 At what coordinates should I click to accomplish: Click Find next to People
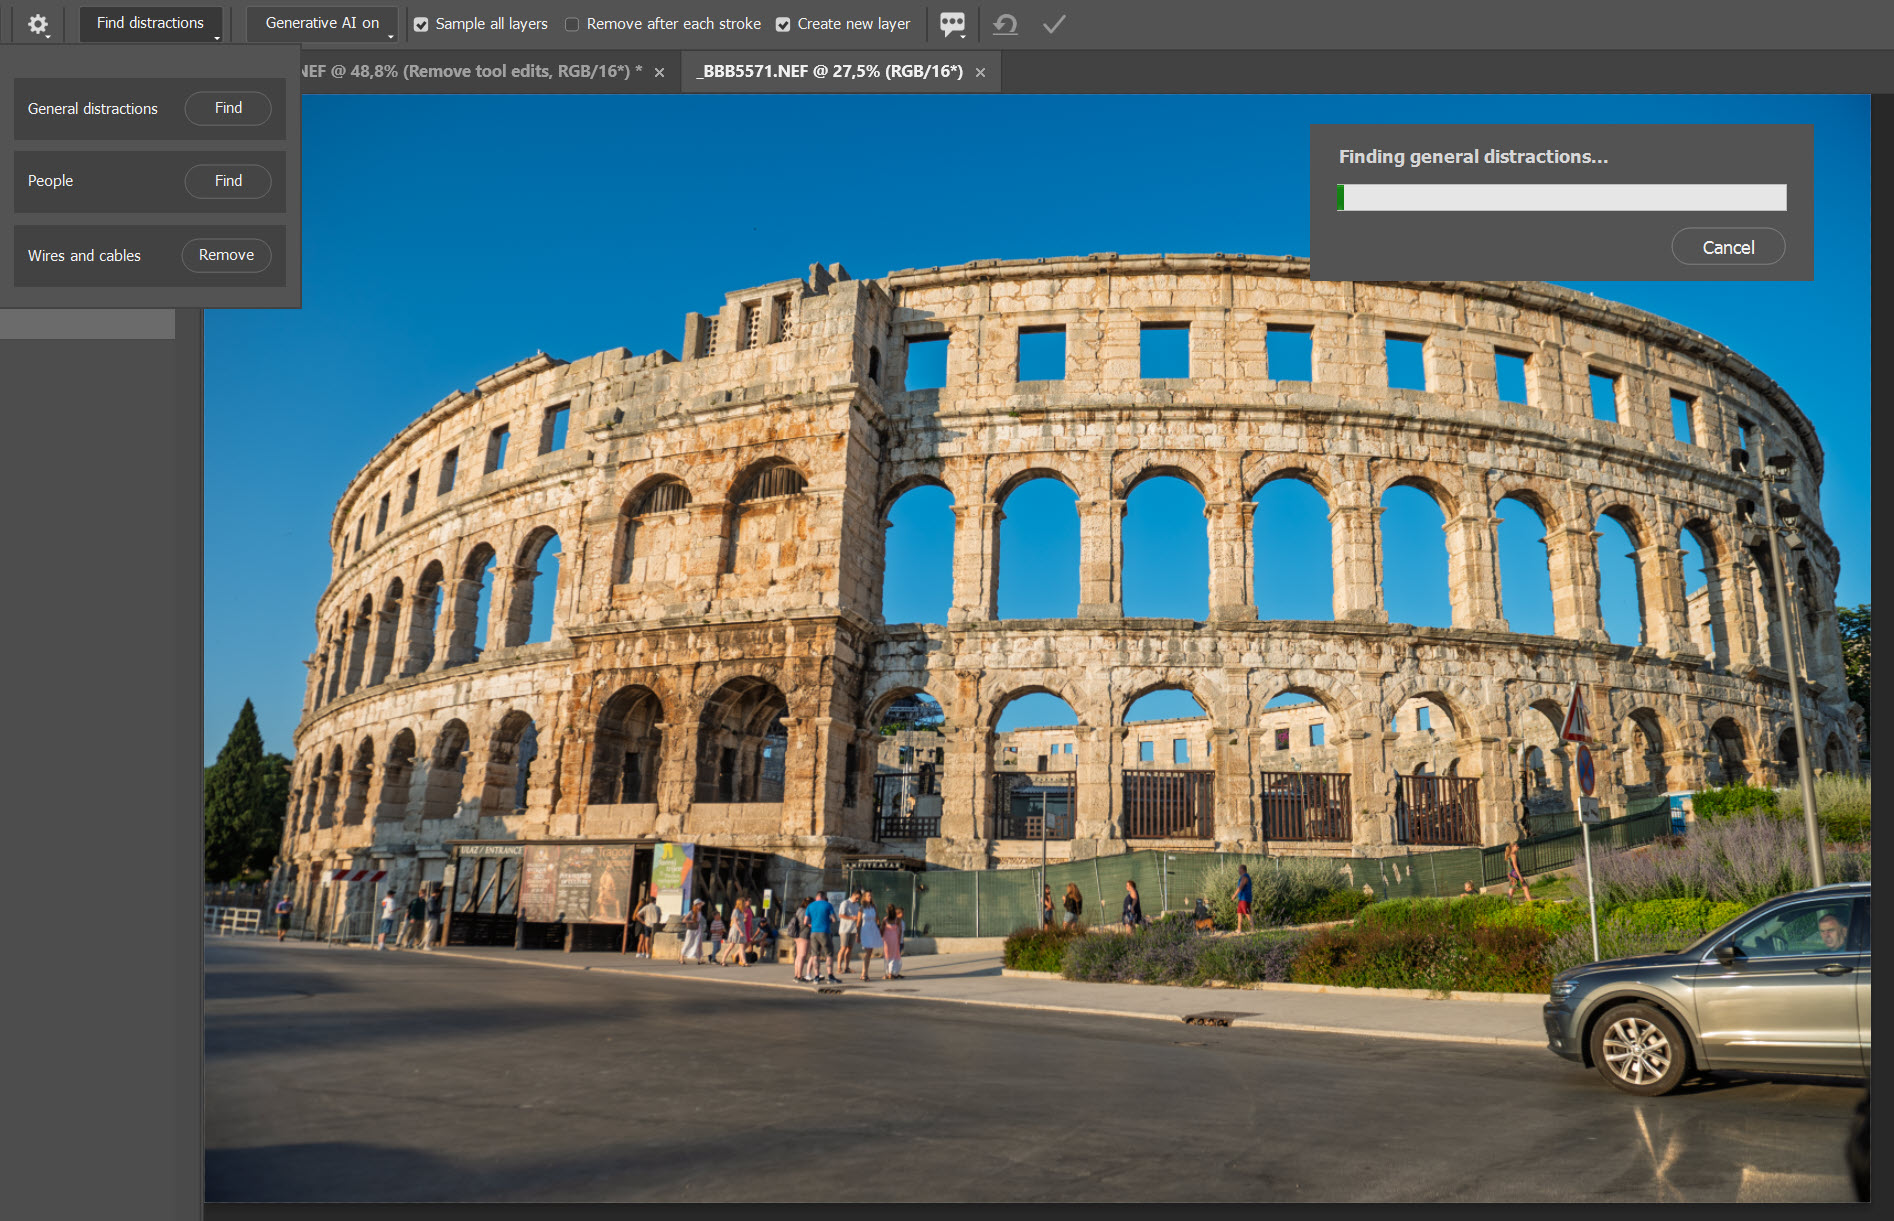(228, 181)
